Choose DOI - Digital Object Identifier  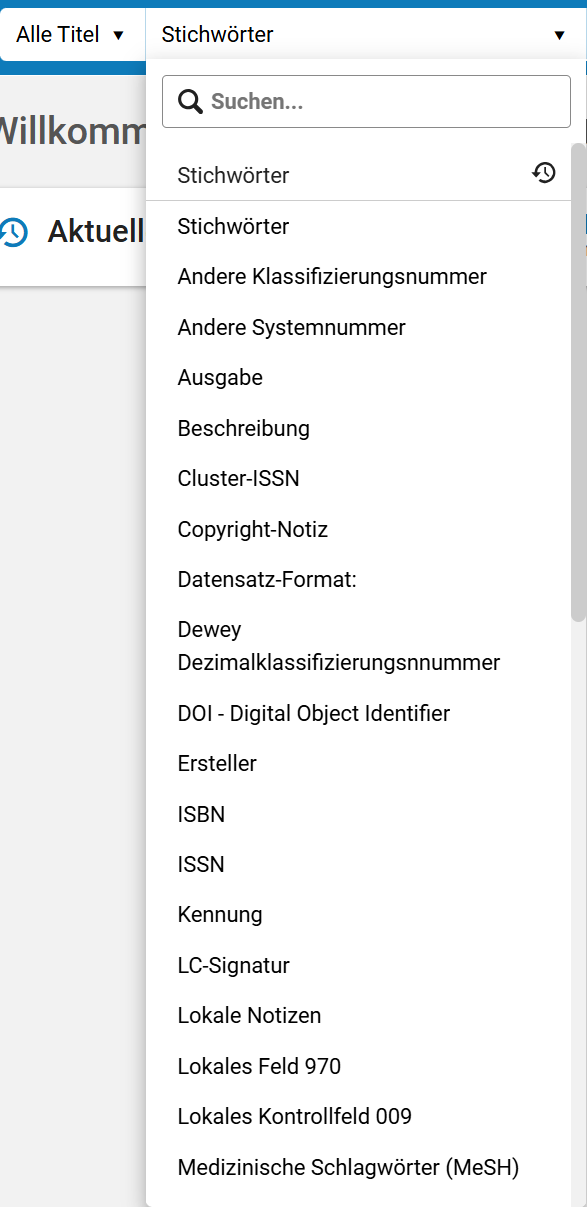click(358, 713)
